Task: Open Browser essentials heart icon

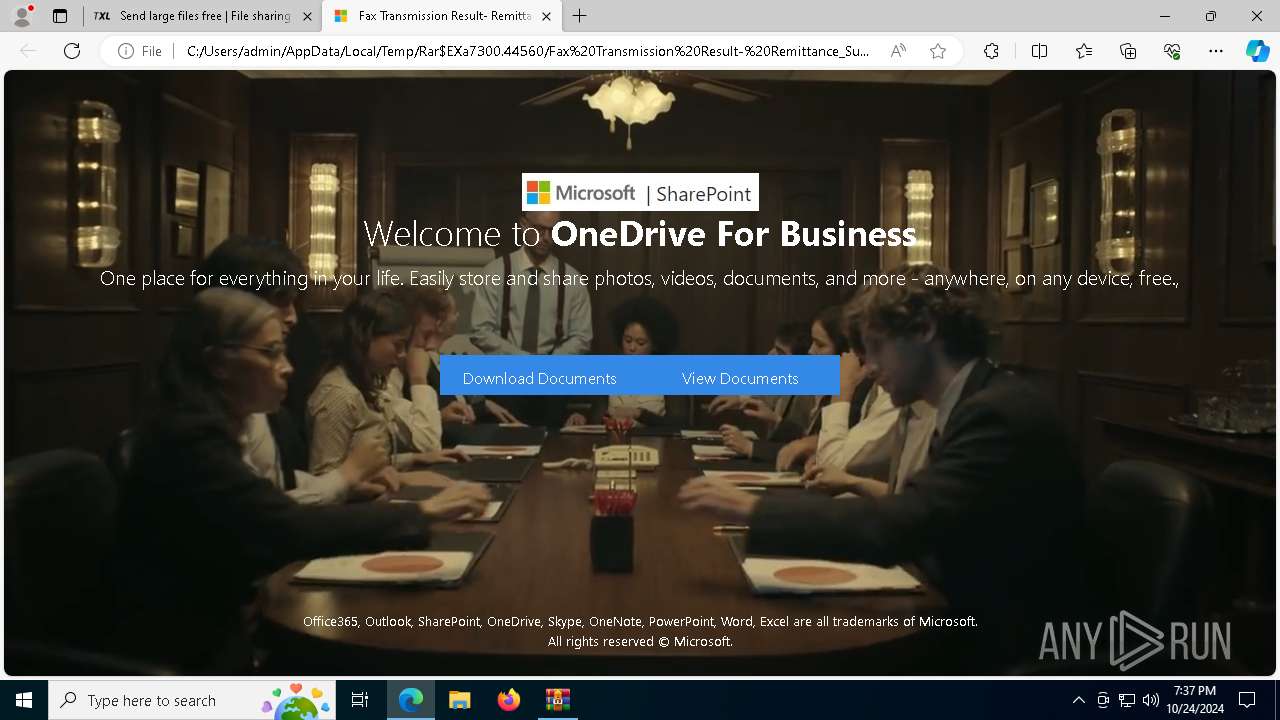Action: (x=1172, y=51)
